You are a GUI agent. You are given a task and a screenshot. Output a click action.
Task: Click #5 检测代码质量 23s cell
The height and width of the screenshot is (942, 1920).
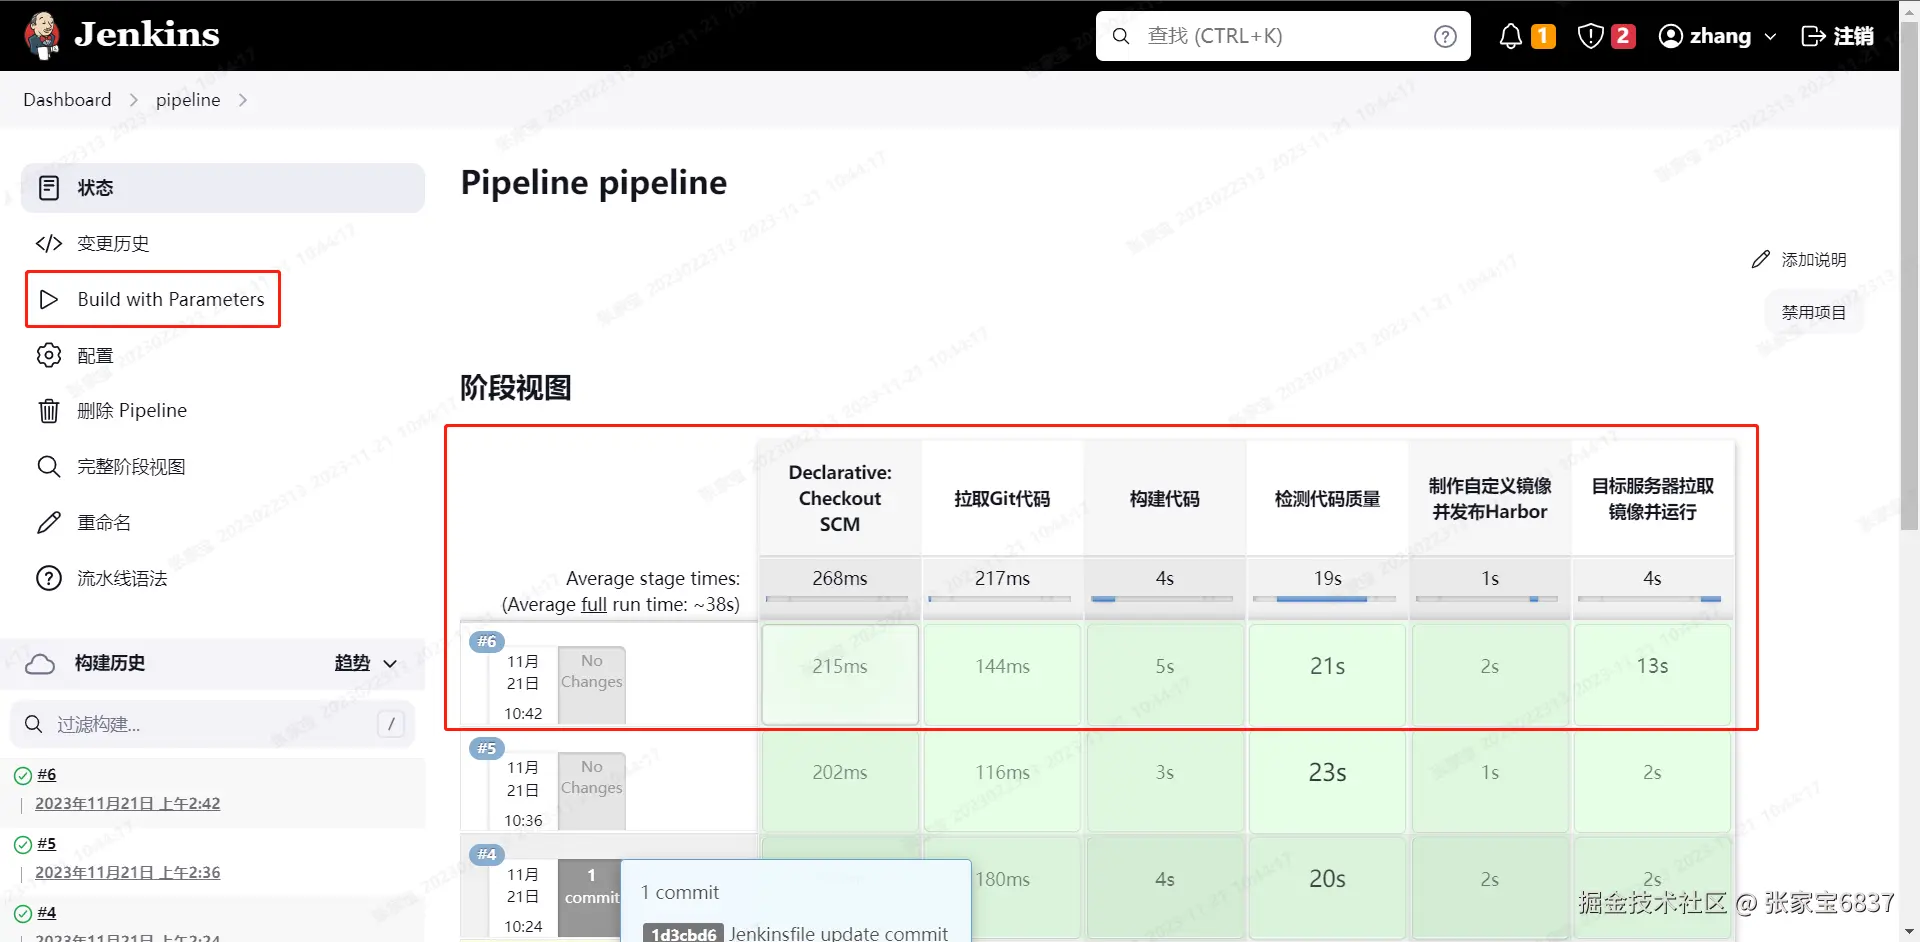point(1327,781)
